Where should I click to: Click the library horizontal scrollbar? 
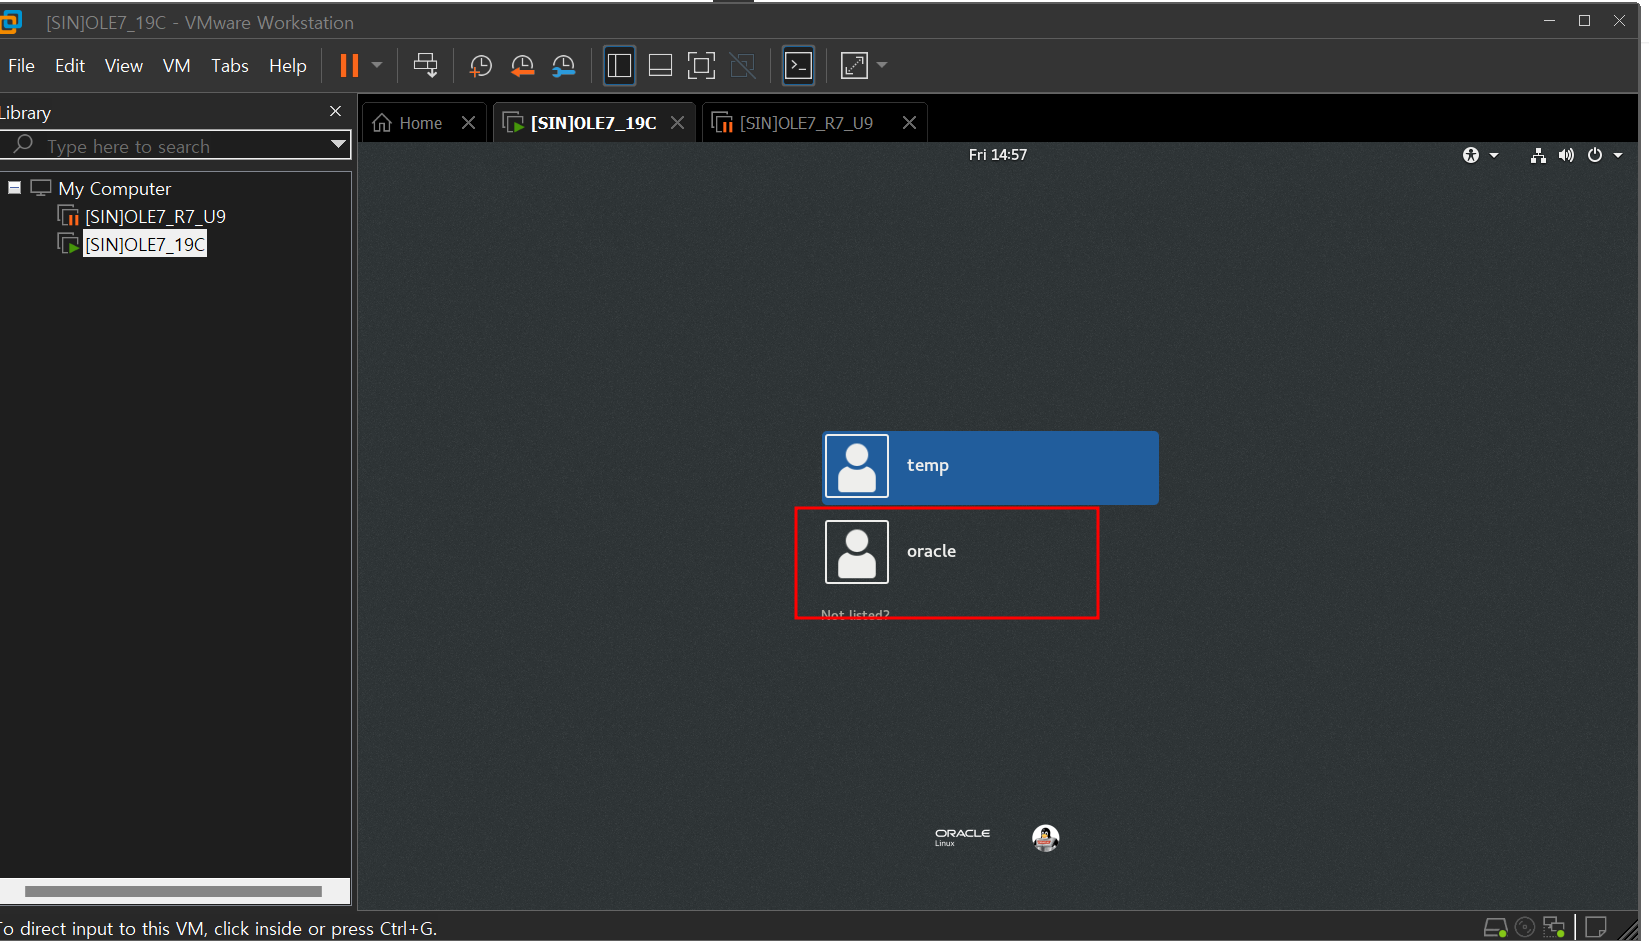click(x=173, y=891)
